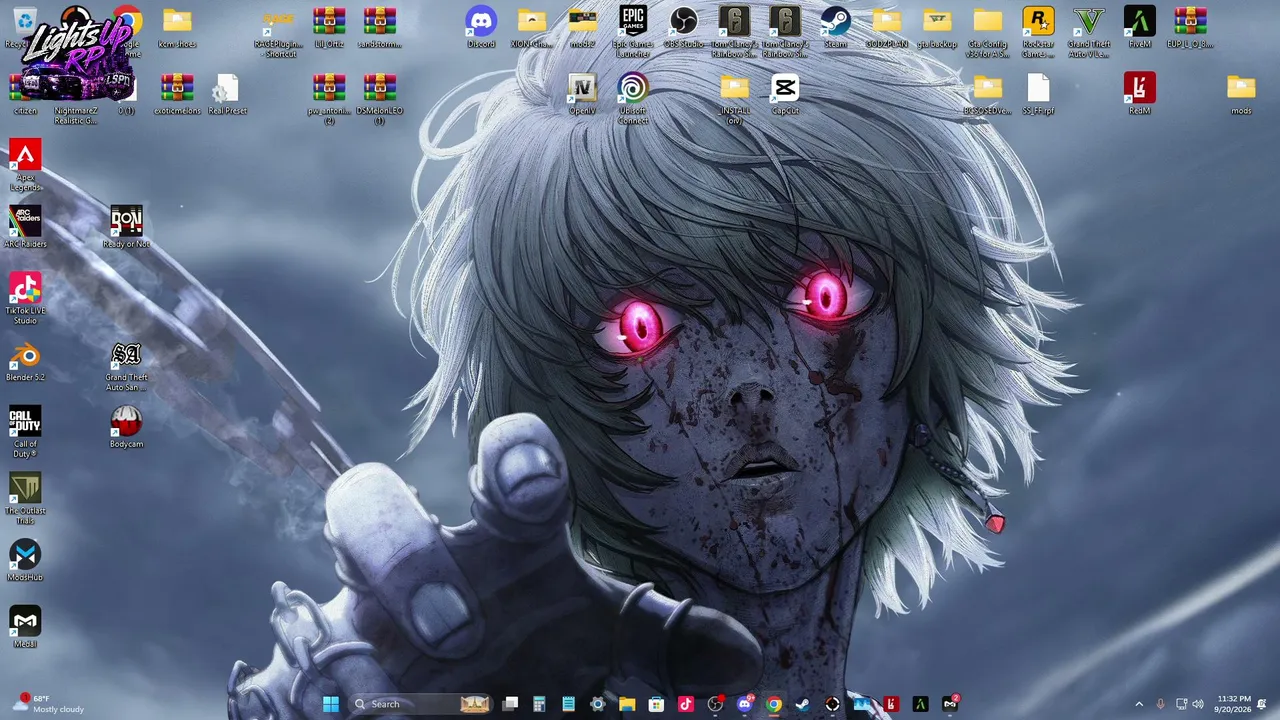Open the weather widget showing Mostly cloudy
This screenshot has width=1280, height=720.
pyautogui.click(x=47, y=704)
